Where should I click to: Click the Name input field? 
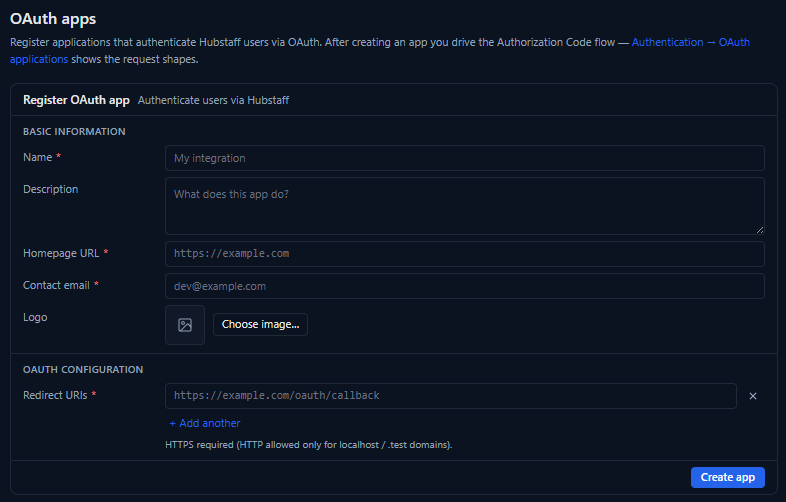465,158
